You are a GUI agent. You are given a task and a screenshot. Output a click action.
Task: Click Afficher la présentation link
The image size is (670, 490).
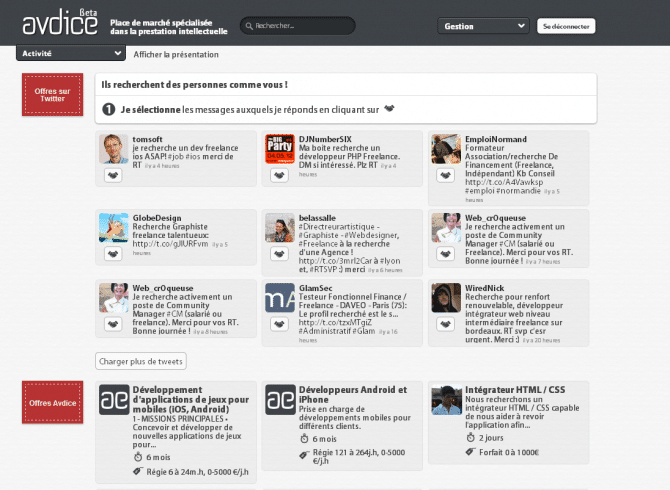[176, 54]
